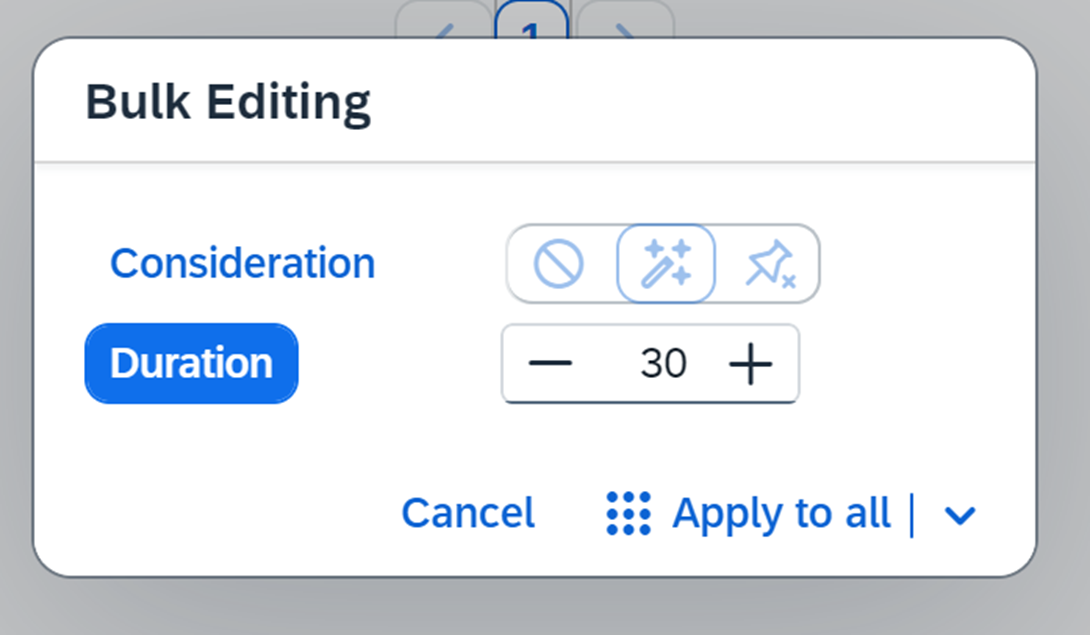Choose the unpin consideration icon
Image resolution: width=1090 pixels, height=635 pixels.
point(770,264)
